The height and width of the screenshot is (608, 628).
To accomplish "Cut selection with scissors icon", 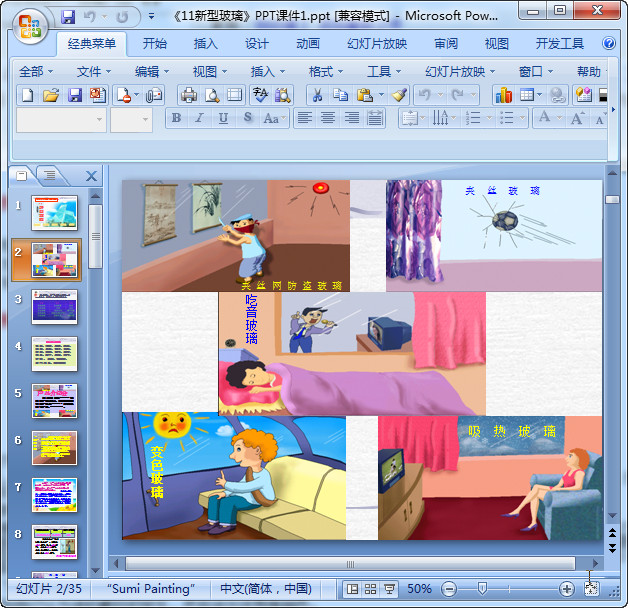I will click(318, 95).
